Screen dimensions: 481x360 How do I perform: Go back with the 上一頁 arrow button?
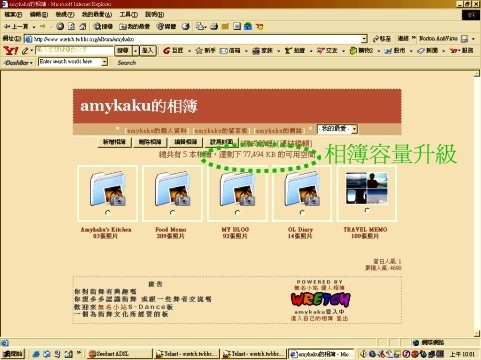[x=16, y=26]
